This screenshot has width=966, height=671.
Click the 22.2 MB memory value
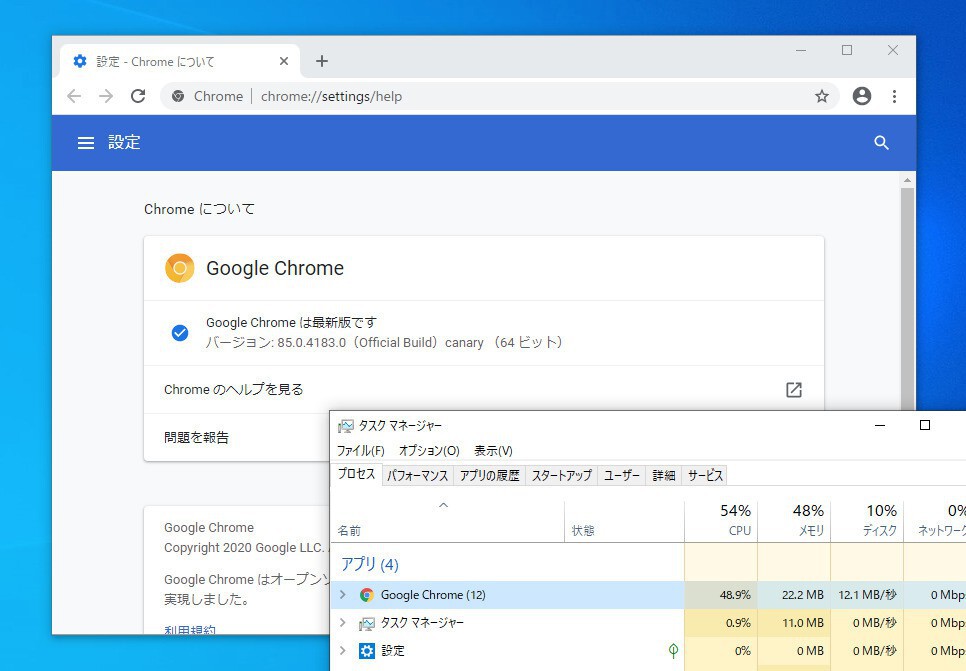pyautogui.click(x=803, y=595)
